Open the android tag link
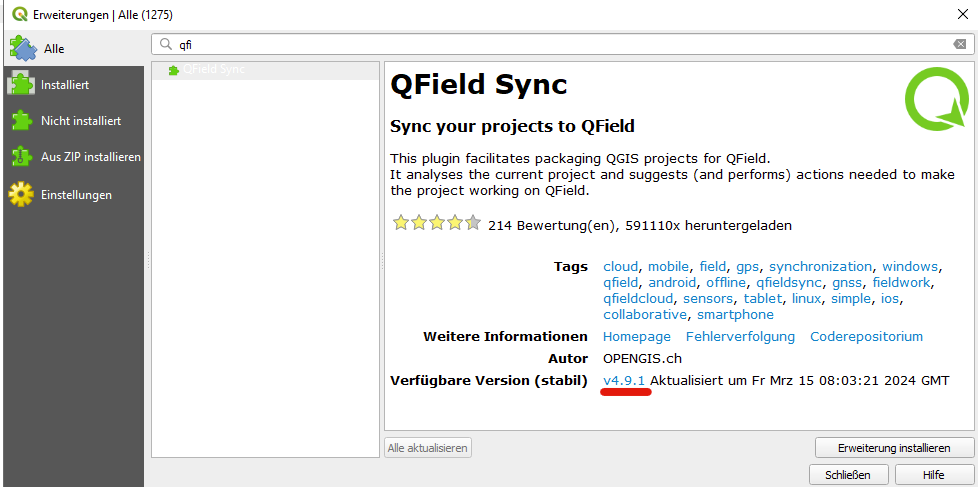Screen dimensions: 978x487 point(672,283)
